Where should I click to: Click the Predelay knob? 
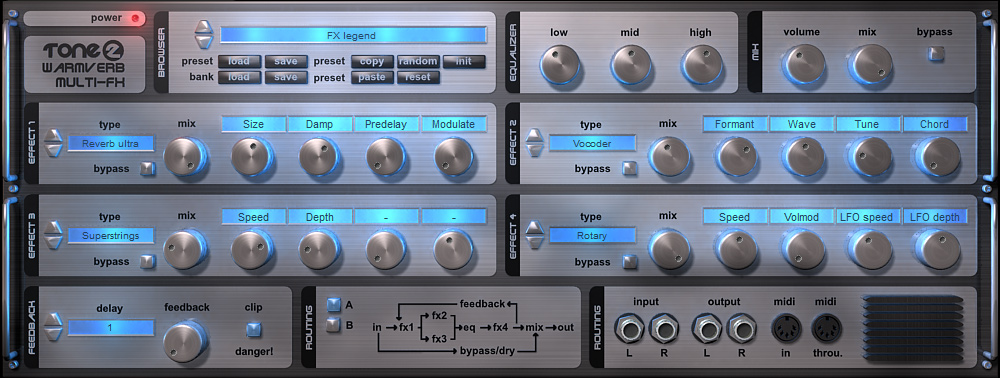click(386, 156)
